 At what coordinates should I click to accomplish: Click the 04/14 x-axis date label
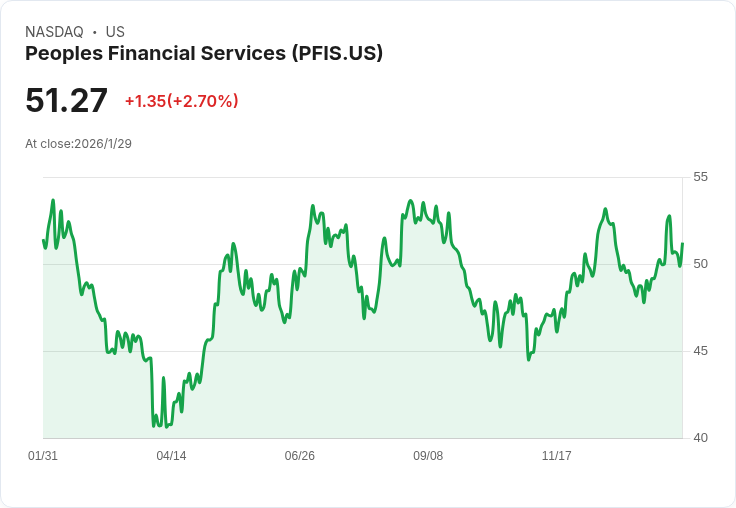click(x=171, y=455)
